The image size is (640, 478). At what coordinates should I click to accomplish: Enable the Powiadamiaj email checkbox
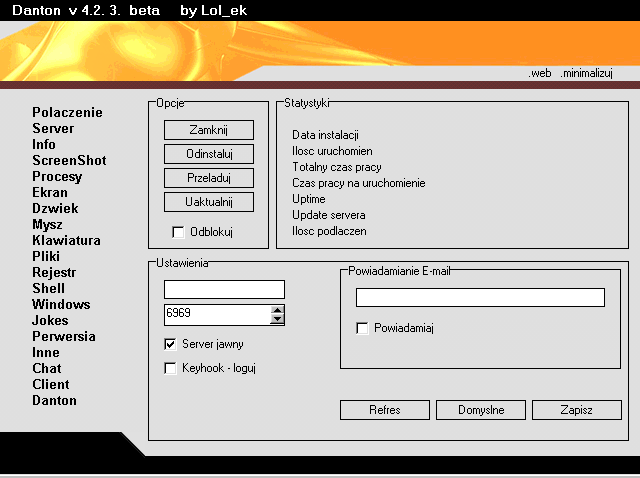(x=363, y=327)
